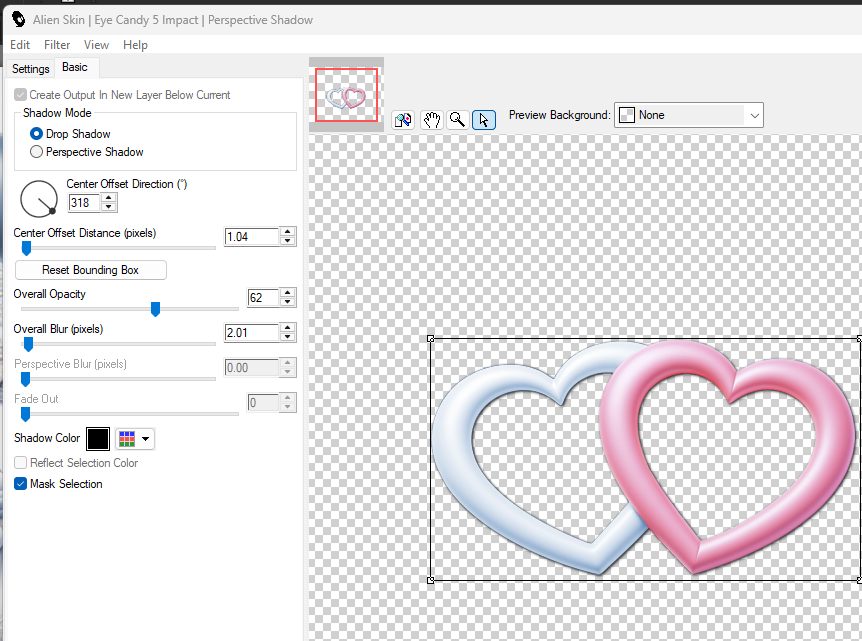Image resolution: width=862 pixels, height=641 pixels.
Task: Select the arrow pointer tool
Action: tap(483, 120)
